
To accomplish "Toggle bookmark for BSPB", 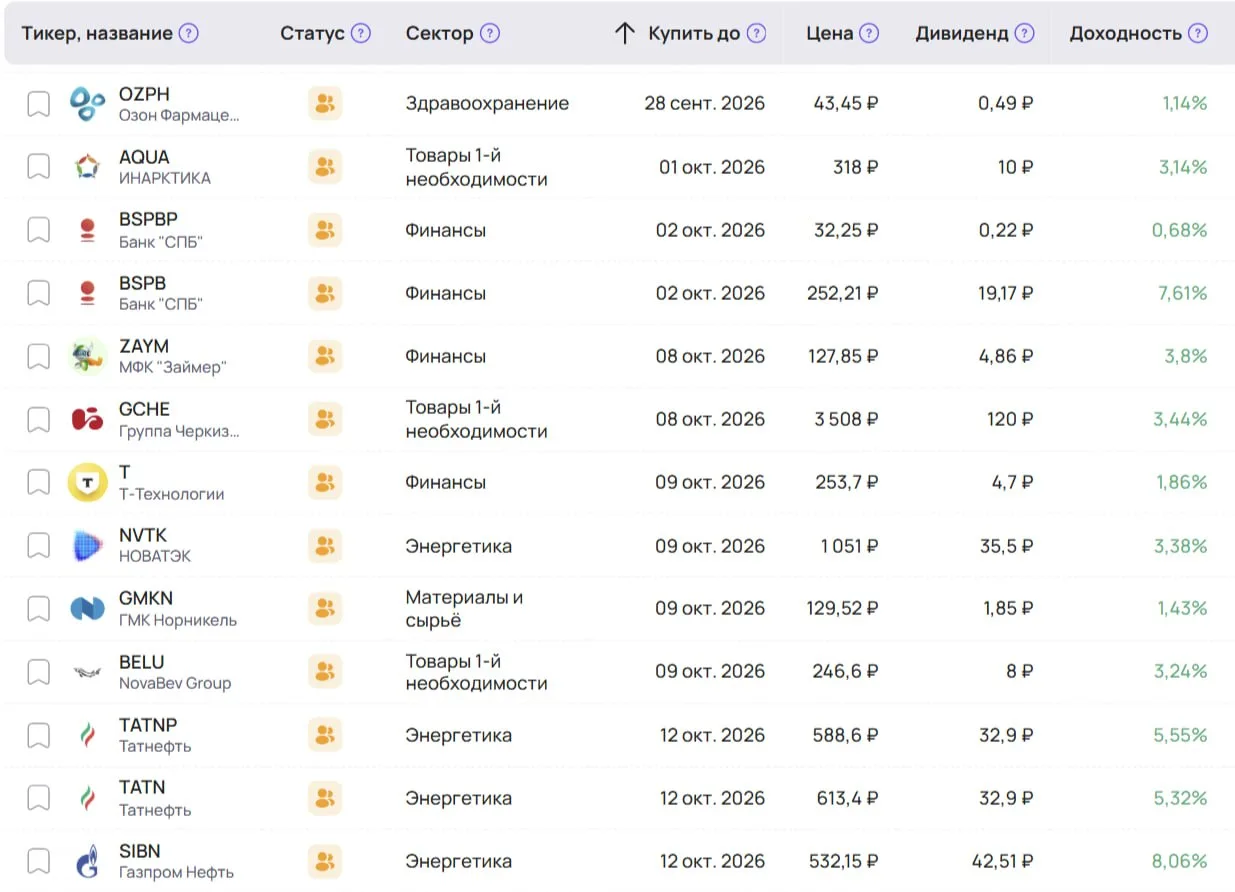I will [38, 293].
